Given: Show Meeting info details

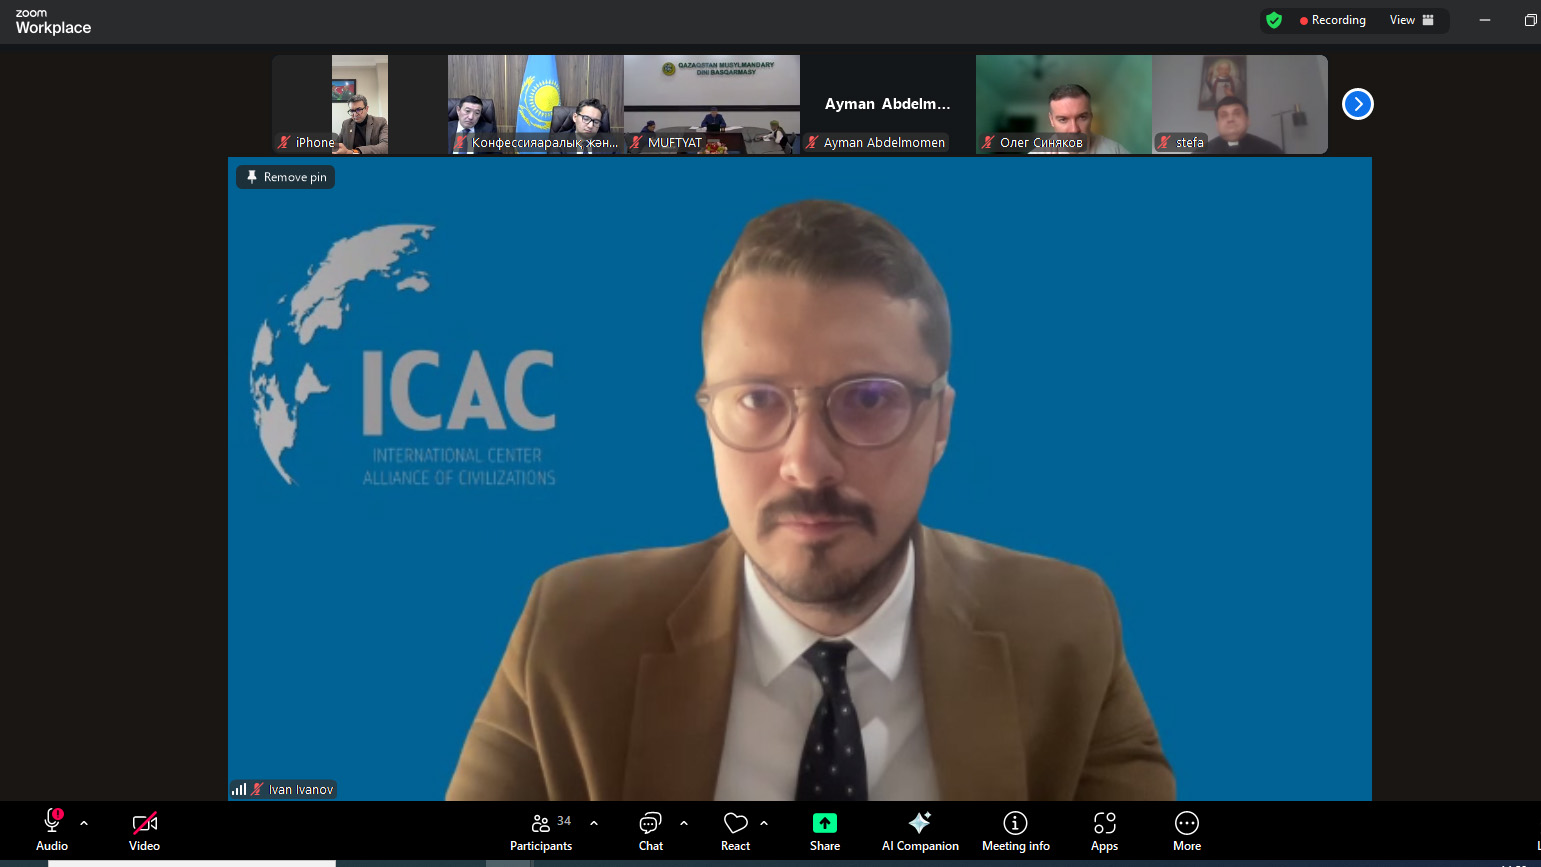Looking at the screenshot, I should pyautogui.click(x=1015, y=831).
